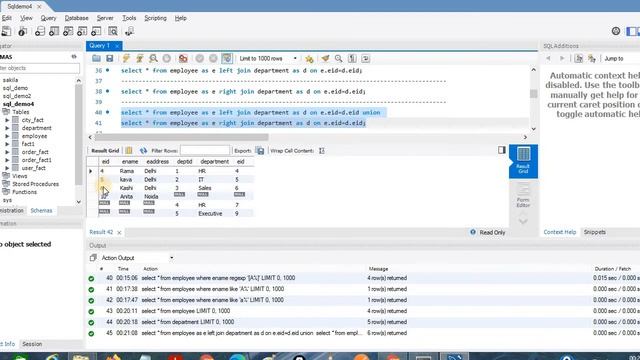Close the Query 1 tab
This screenshot has width=640, height=360.
coord(117,46)
